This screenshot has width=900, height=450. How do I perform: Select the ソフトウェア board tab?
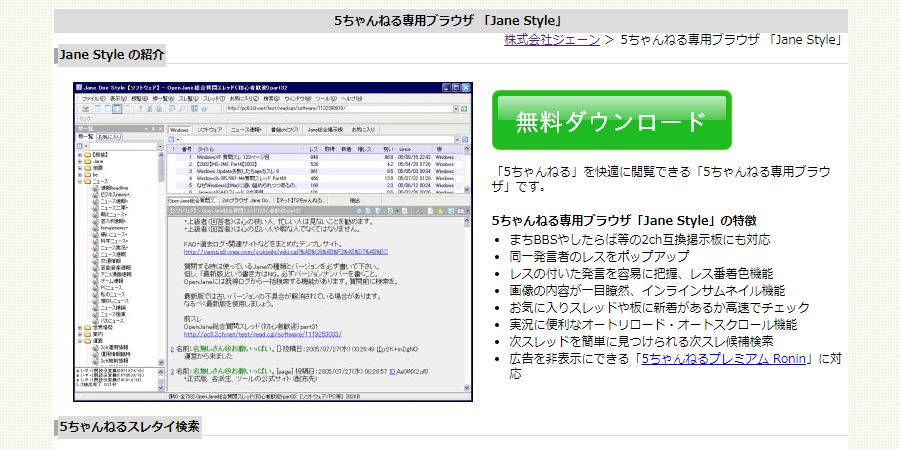pyautogui.click(x=210, y=130)
